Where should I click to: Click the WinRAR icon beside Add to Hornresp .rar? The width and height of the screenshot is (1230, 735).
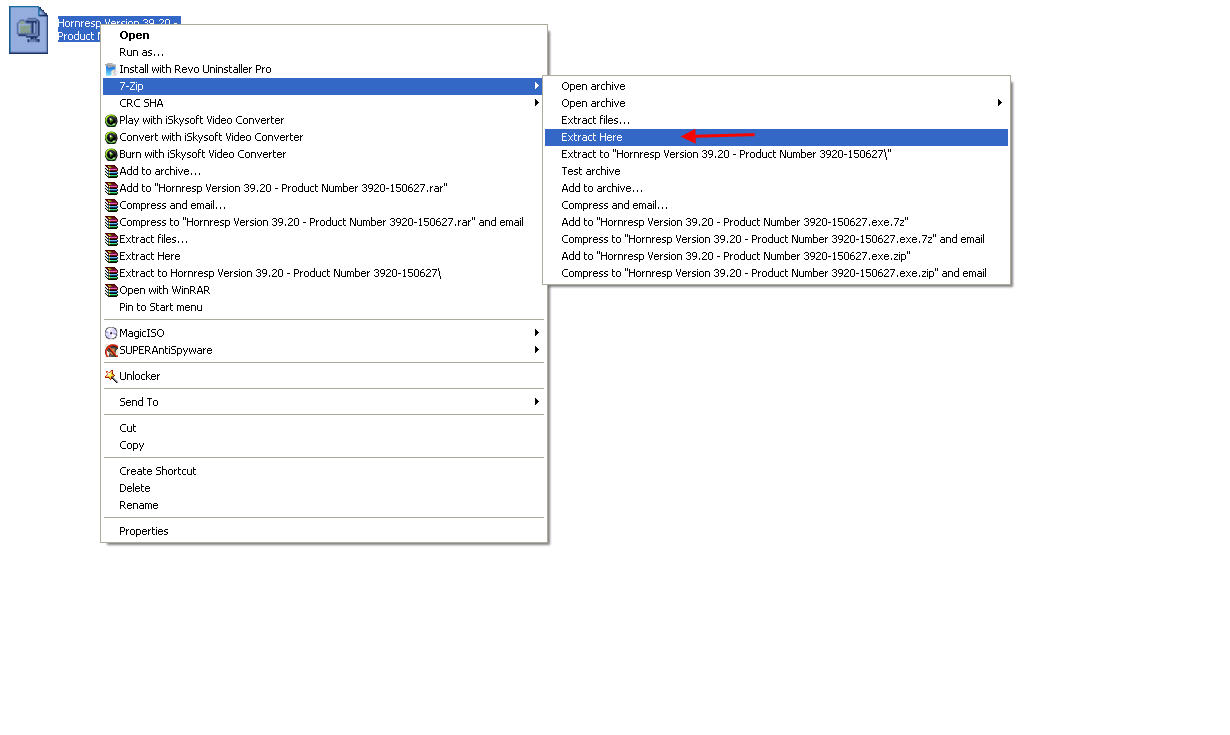[111, 188]
